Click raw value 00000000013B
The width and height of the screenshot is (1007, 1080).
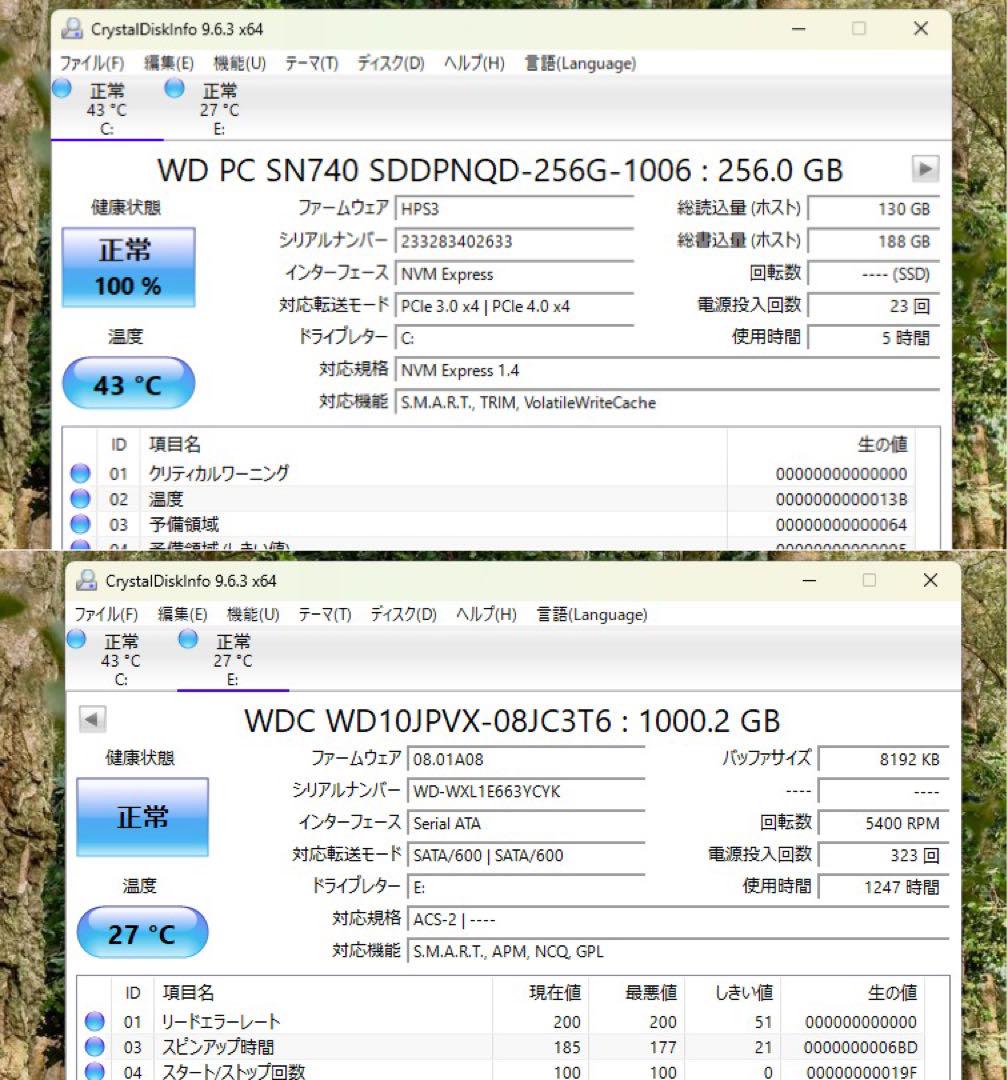[x=841, y=499]
